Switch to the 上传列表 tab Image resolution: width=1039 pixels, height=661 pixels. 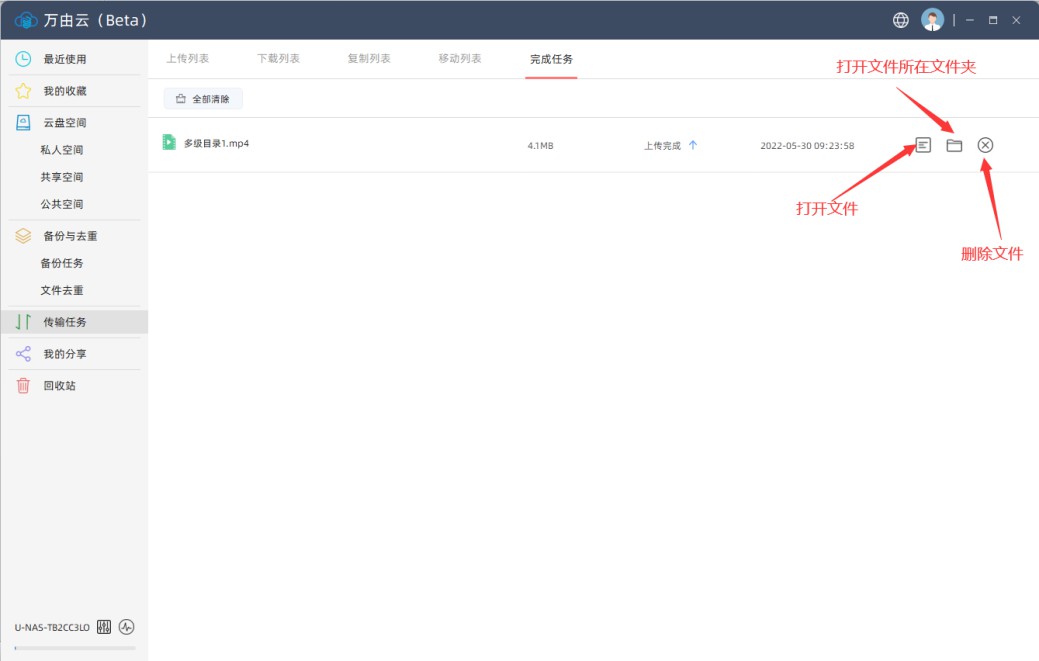point(187,59)
